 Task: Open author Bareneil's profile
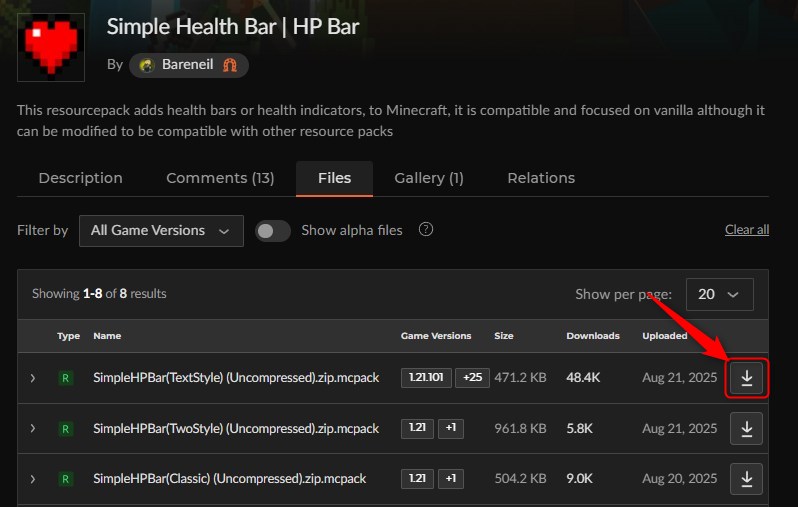(188, 65)
